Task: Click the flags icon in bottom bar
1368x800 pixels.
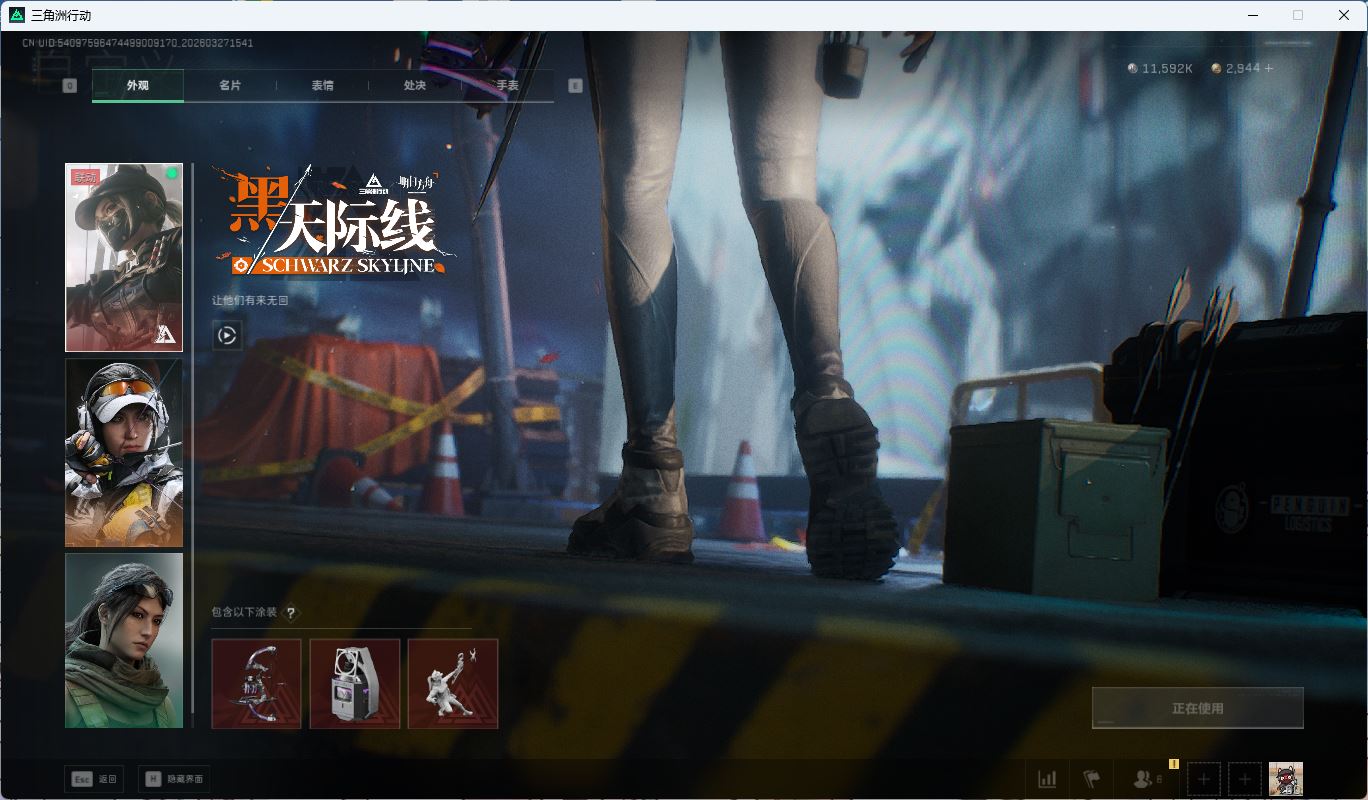Action: pos(1091,779)
